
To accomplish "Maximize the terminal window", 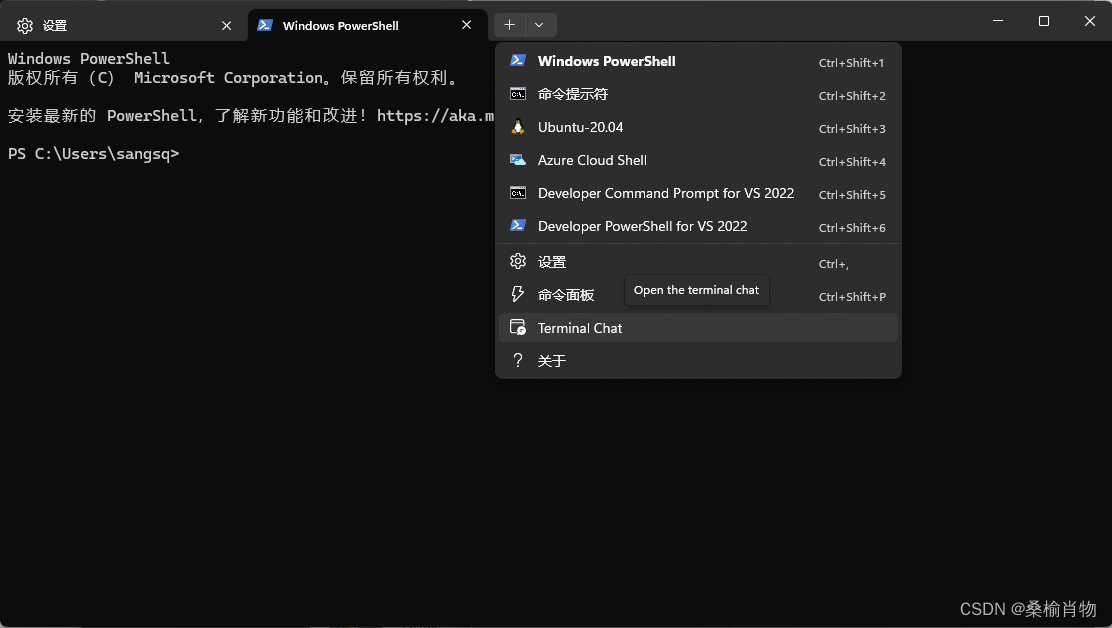I will tap(1044, 21).
